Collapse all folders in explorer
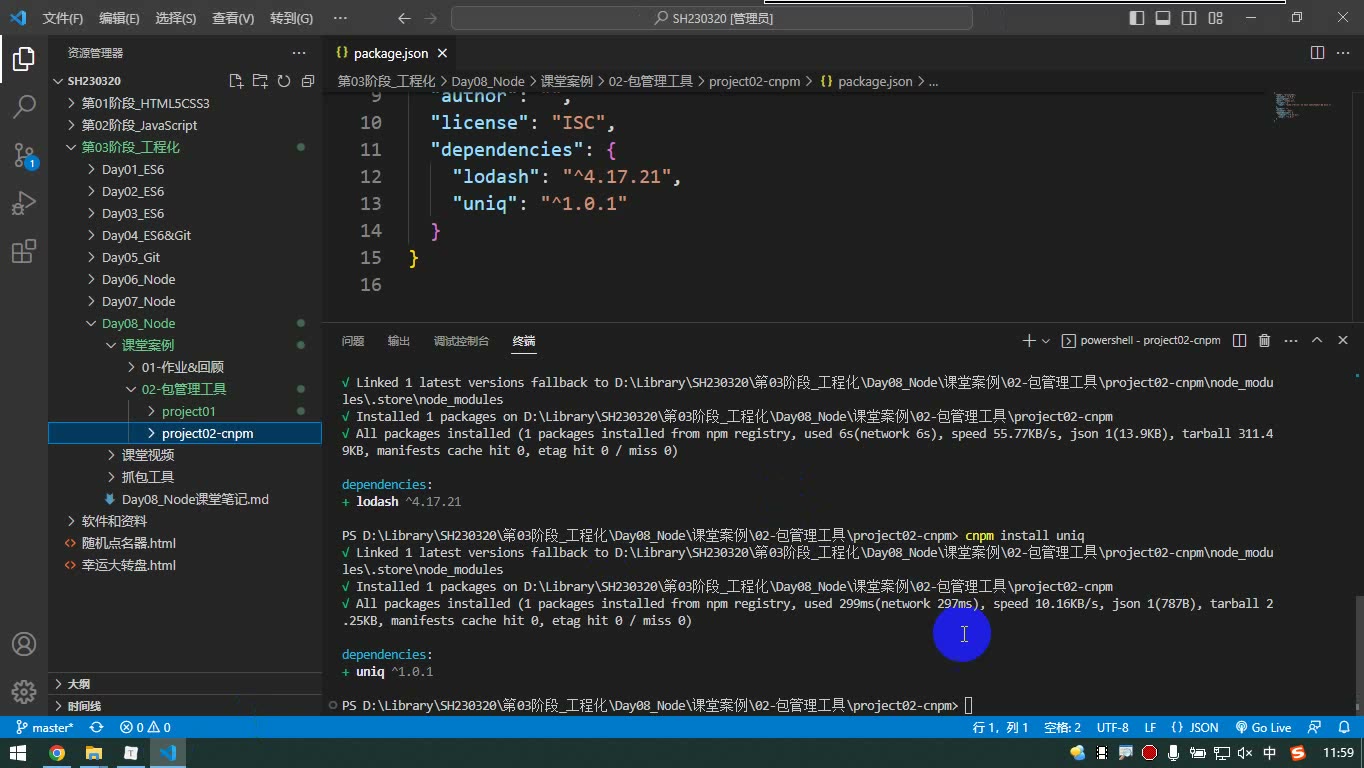 click(308, 81)
